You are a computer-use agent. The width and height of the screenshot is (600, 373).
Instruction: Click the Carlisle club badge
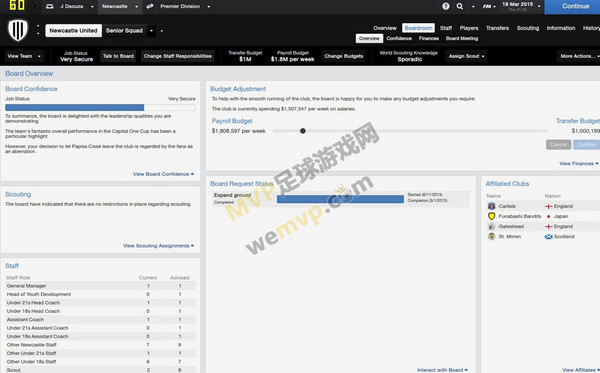pyautogui.click(x=491, y=206)
